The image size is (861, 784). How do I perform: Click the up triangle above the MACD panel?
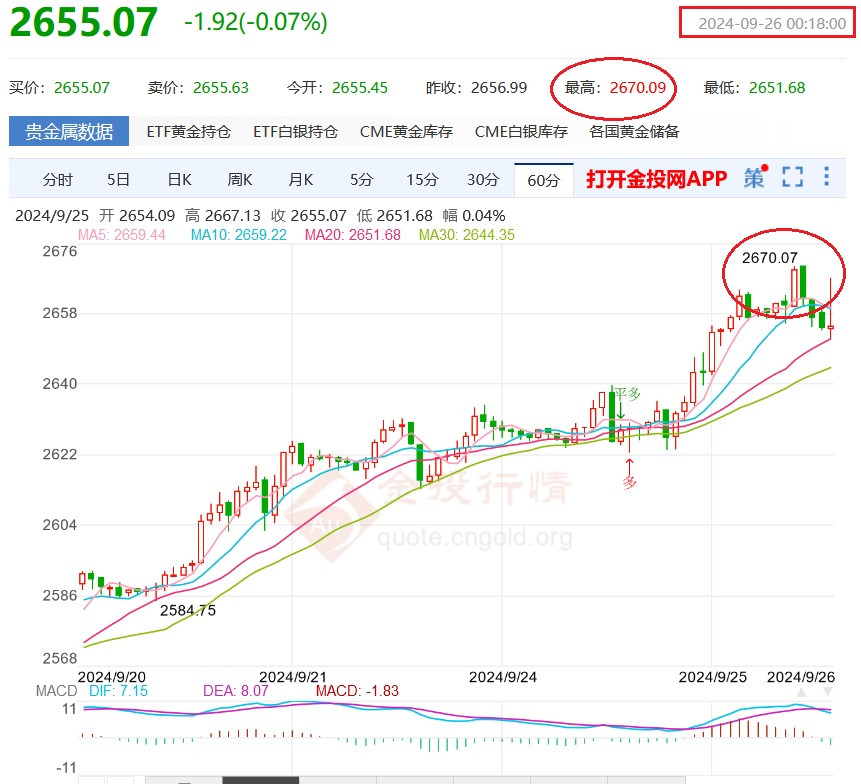[802, 692]
